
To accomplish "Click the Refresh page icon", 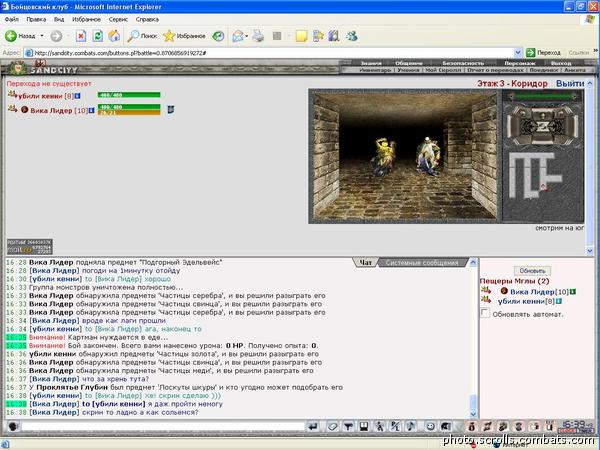I will [x=98, y=36].
